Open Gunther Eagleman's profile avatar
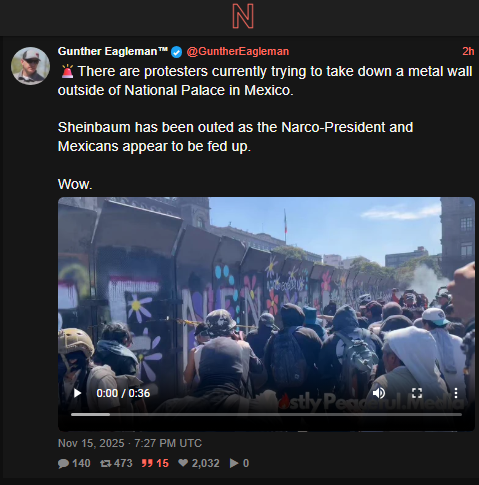Image resolution: width=479 pixels, height=485 pixels. tap(30, 66)
